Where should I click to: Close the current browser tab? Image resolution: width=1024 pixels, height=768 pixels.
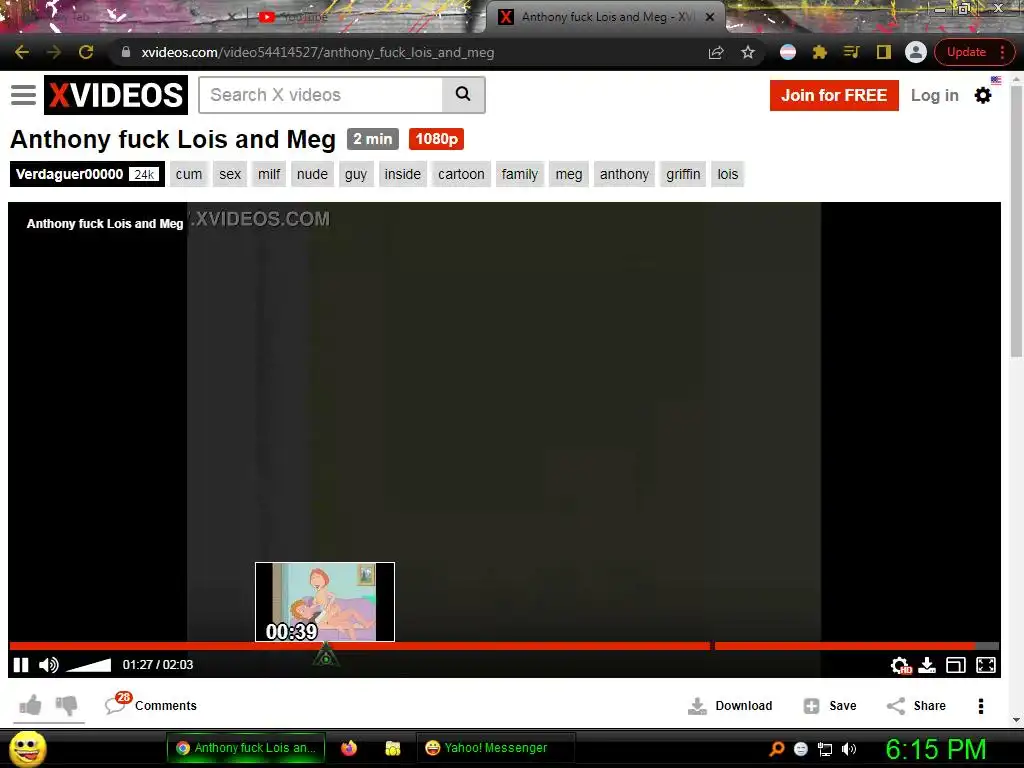(x=710, y=17)
